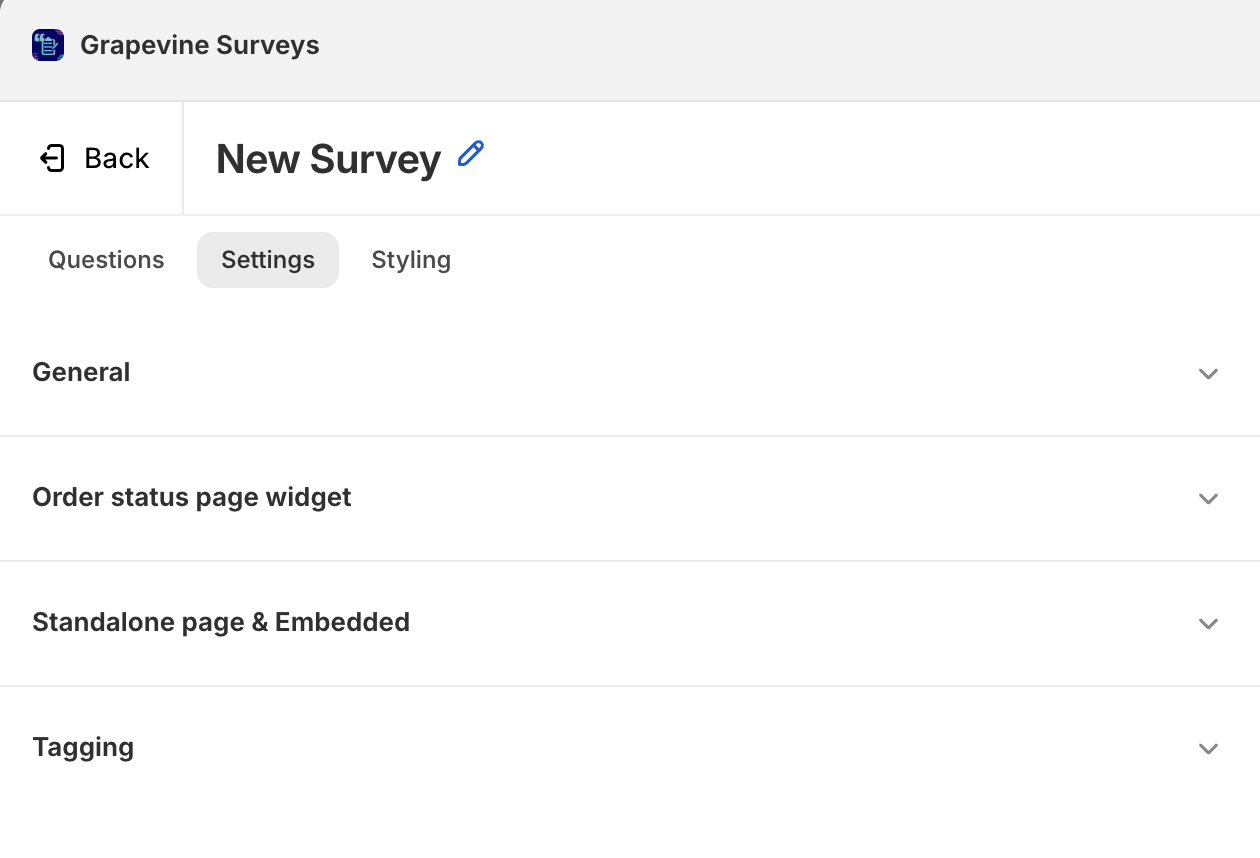Click the pencil icon to rename survey
Viewport: 1260px width, 858px height.
tap(470, 154)
